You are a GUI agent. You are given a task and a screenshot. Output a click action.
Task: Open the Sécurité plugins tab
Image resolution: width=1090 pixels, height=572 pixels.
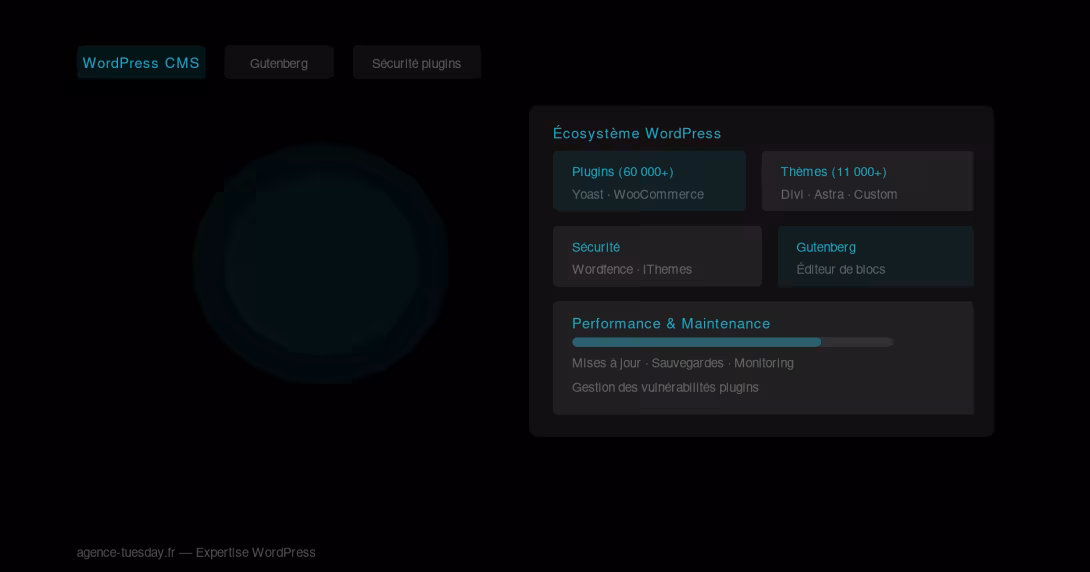pos(416,63)
